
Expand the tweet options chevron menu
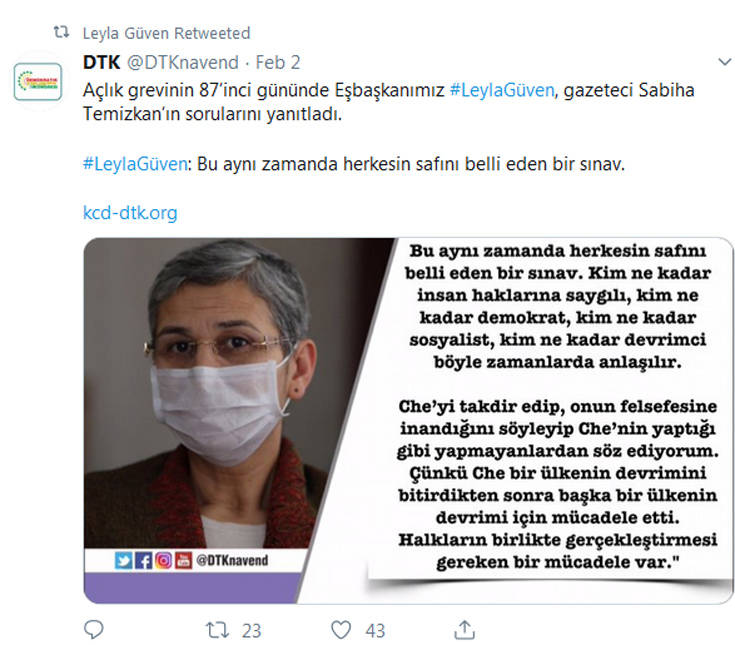(x=725, y=62)
